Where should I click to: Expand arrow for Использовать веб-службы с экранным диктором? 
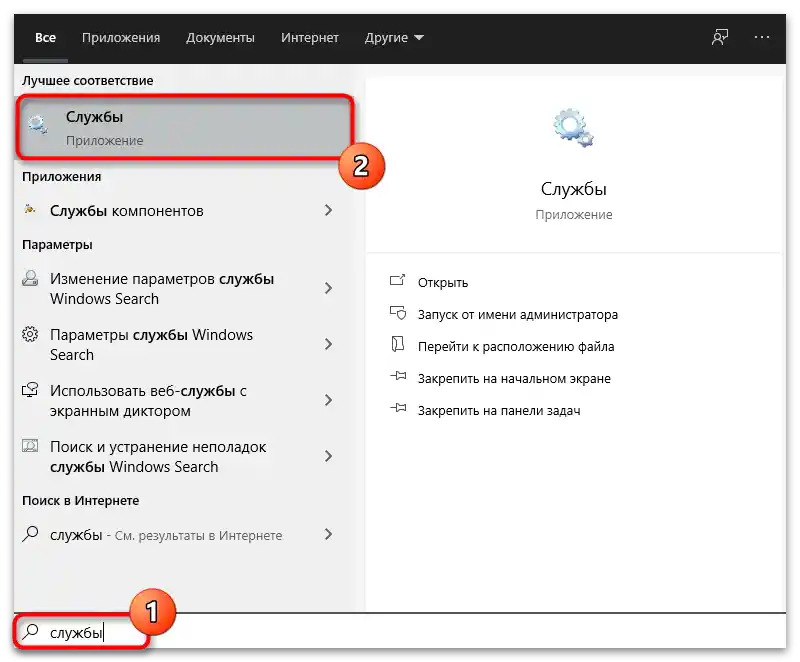[329, 400]
